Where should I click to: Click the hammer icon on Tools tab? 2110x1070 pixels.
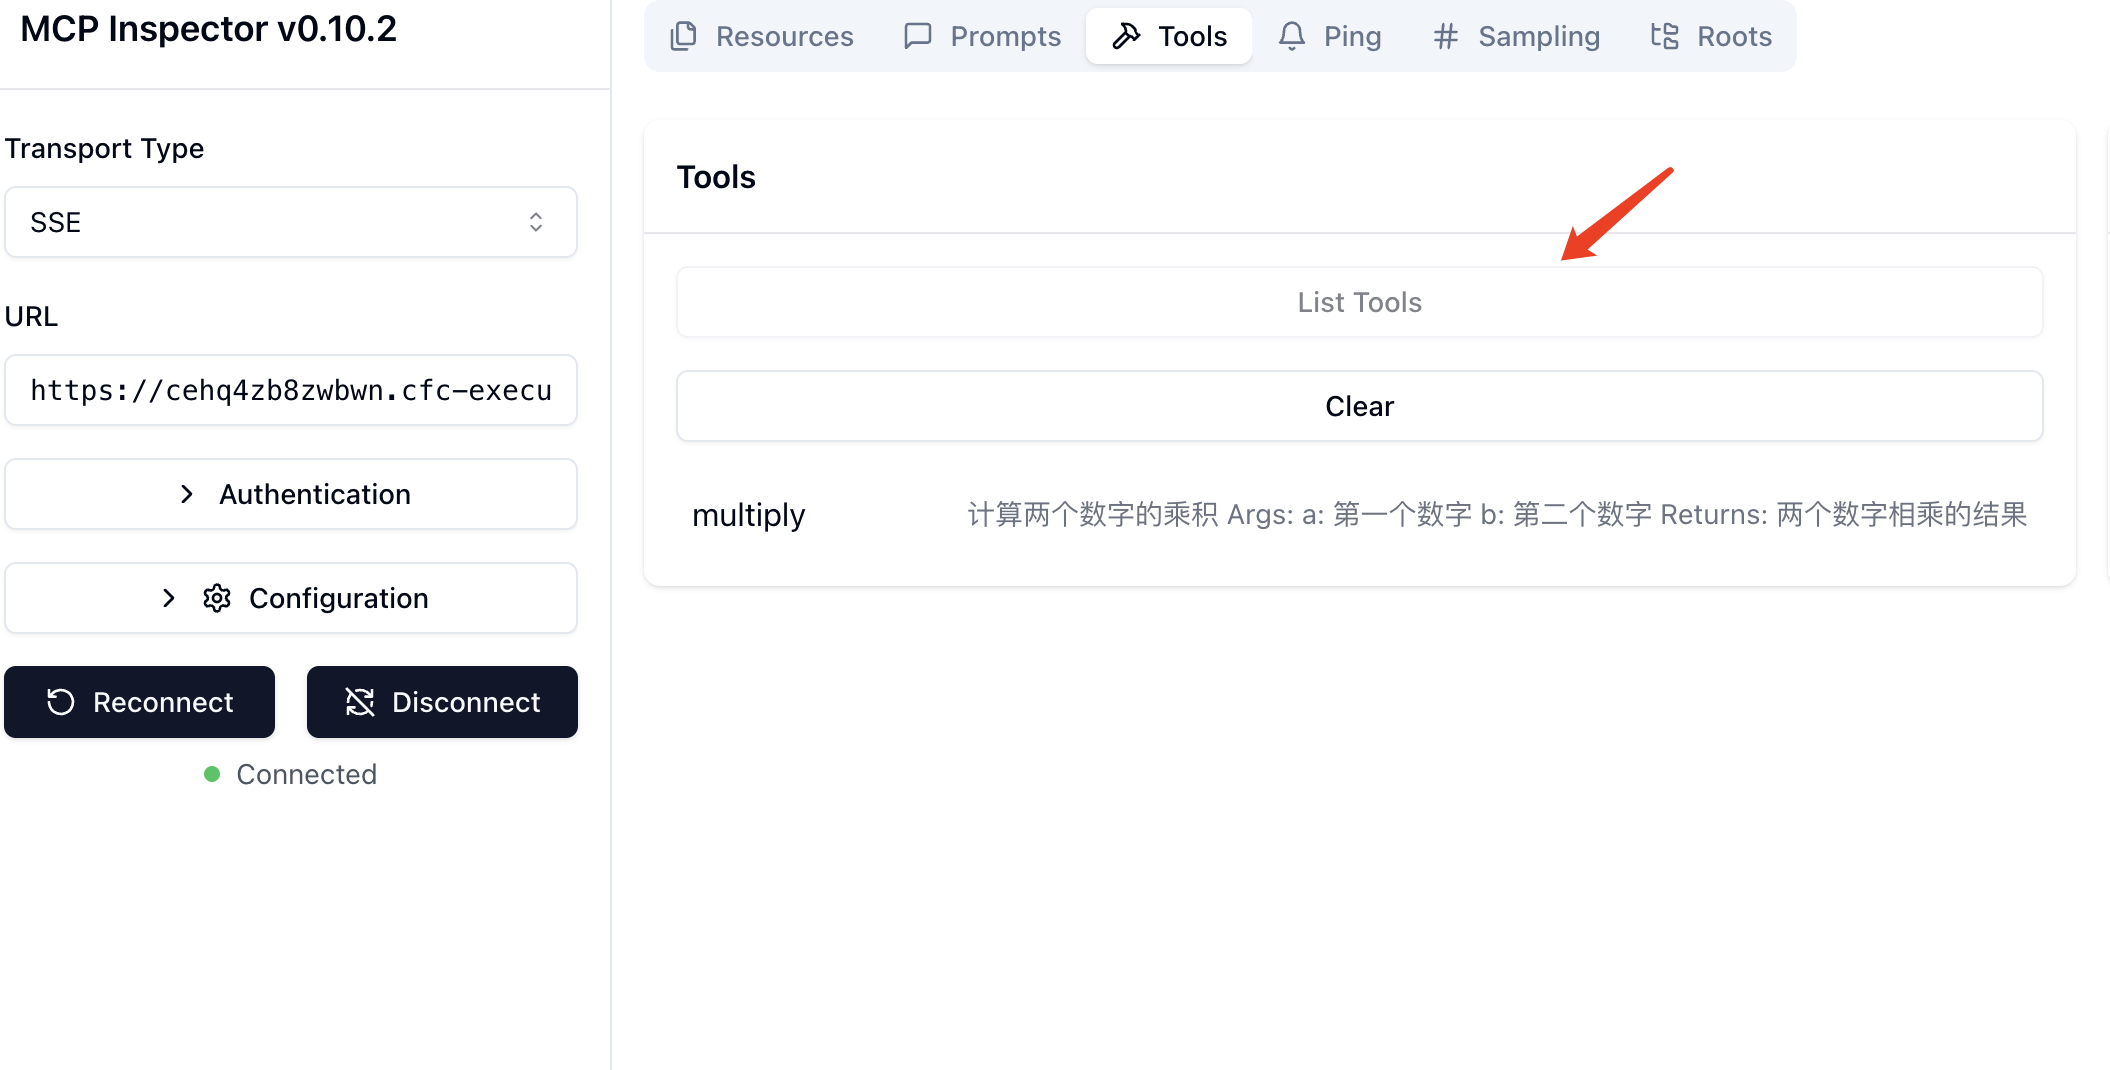[x=1126, y=36]
